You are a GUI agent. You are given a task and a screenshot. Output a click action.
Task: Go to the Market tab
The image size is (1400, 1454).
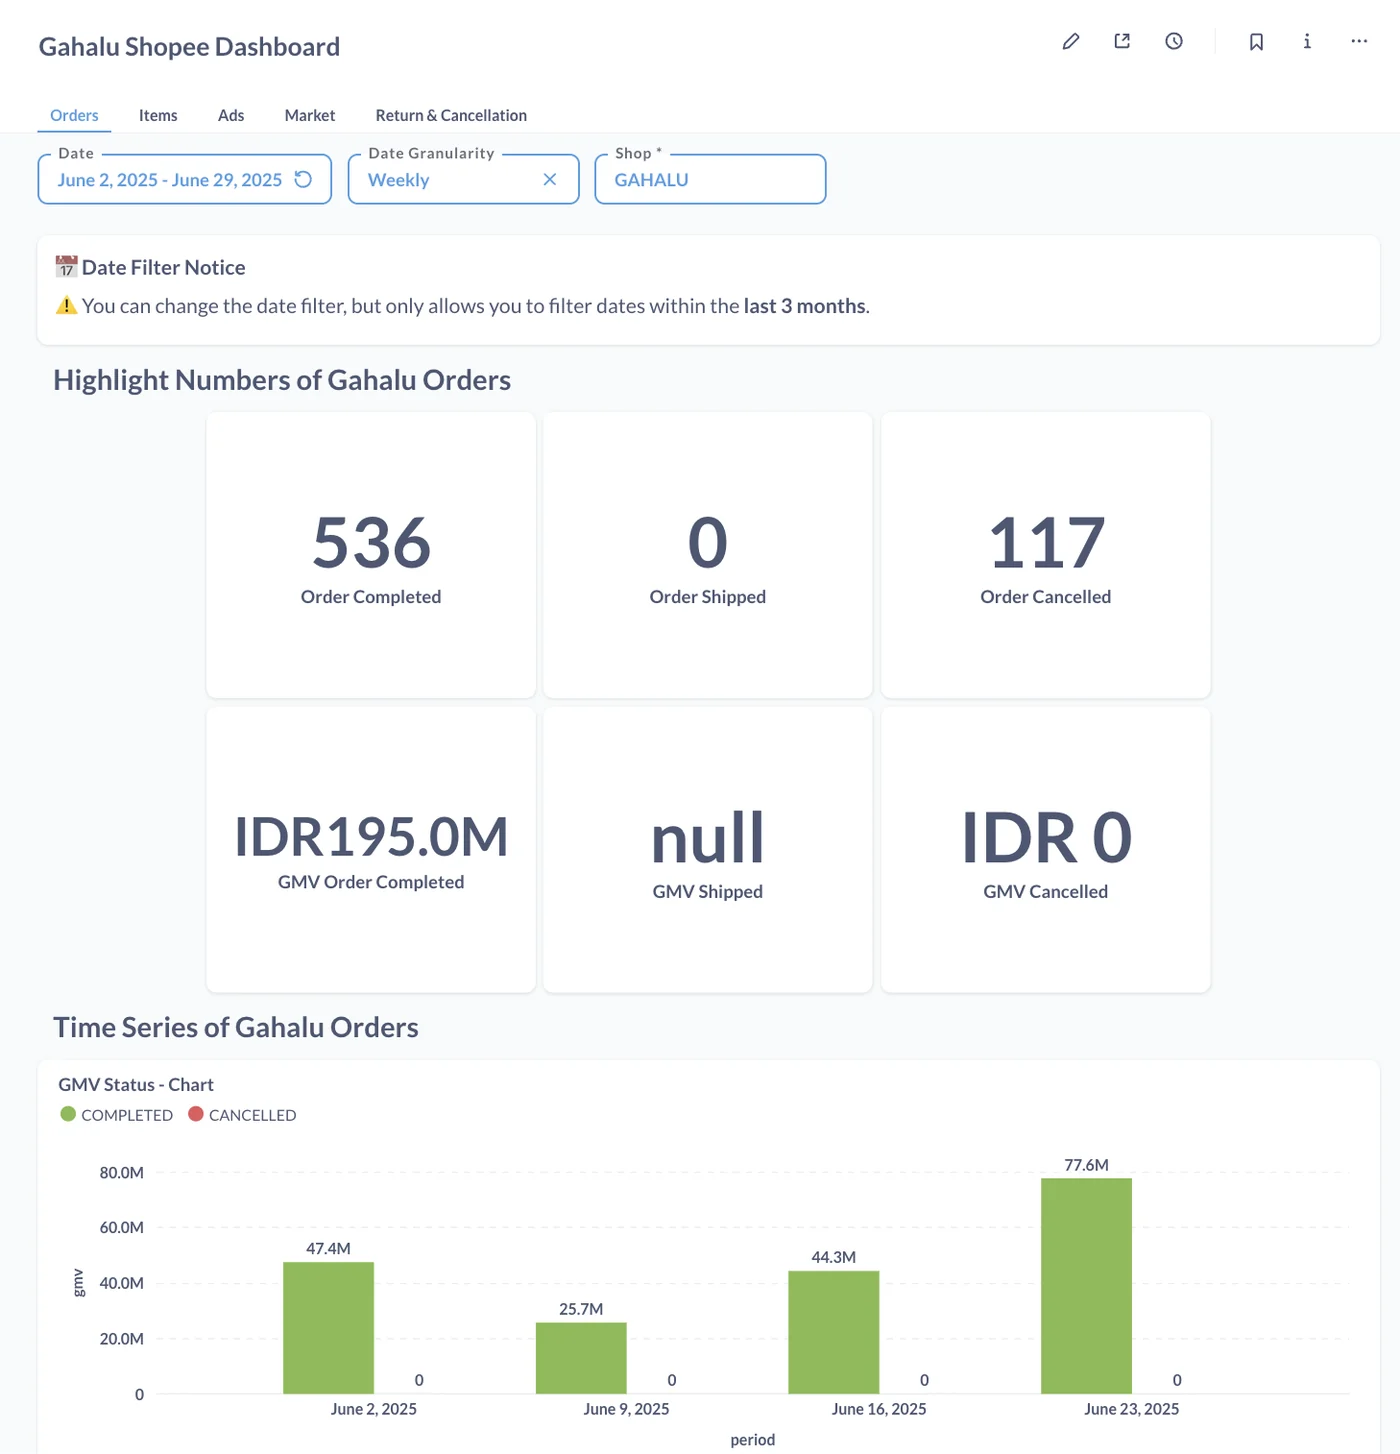click(310, 115)
